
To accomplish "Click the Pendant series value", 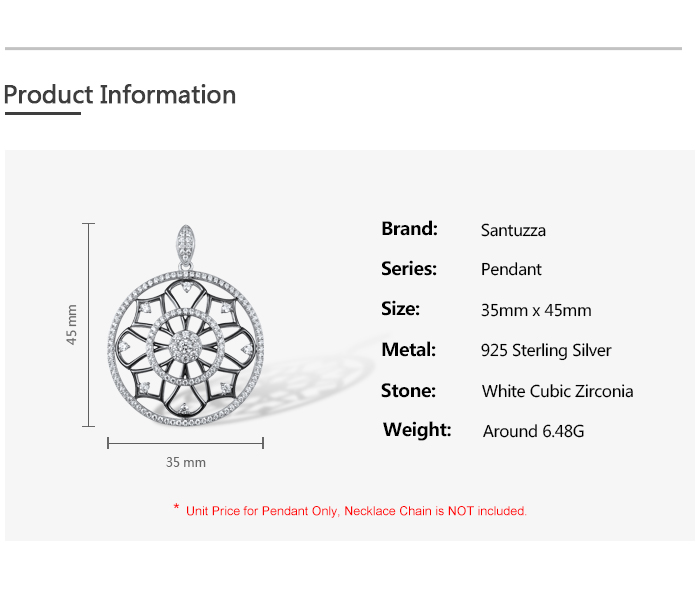I will click(x=511, y=269).
